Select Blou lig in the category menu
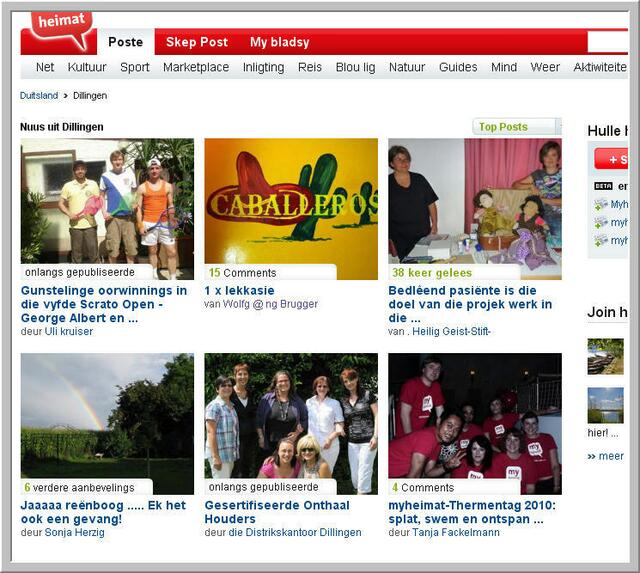This screenshot has width=640, height=573. coord(356,67)
